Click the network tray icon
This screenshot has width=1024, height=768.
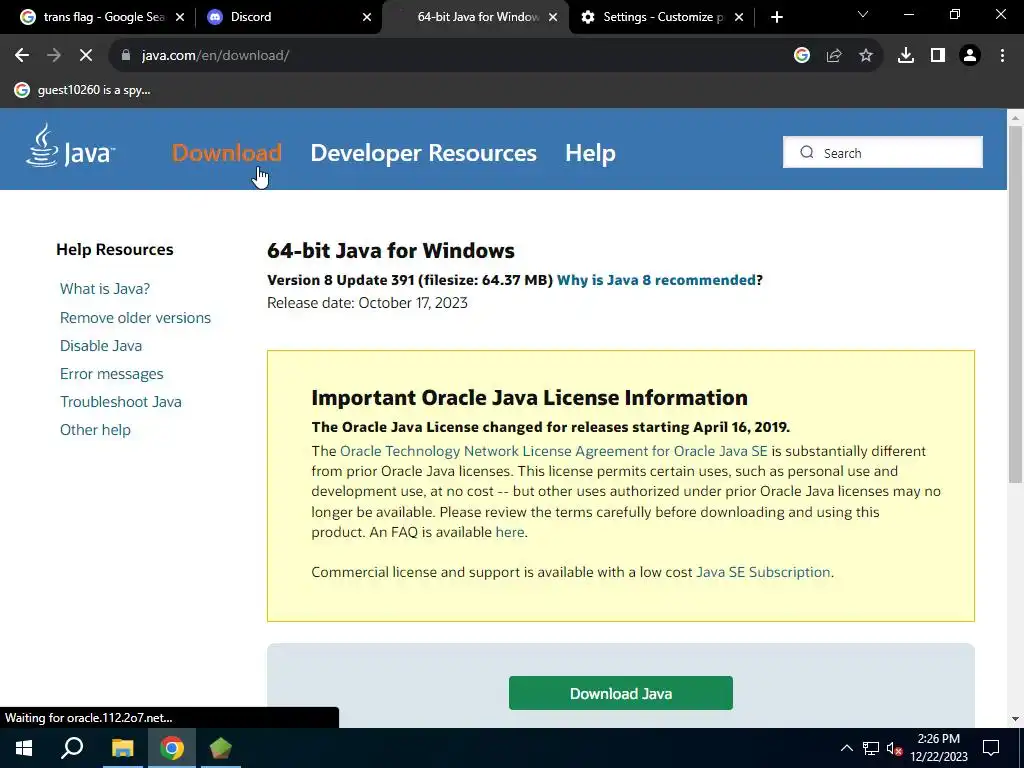tap(871, 748)
